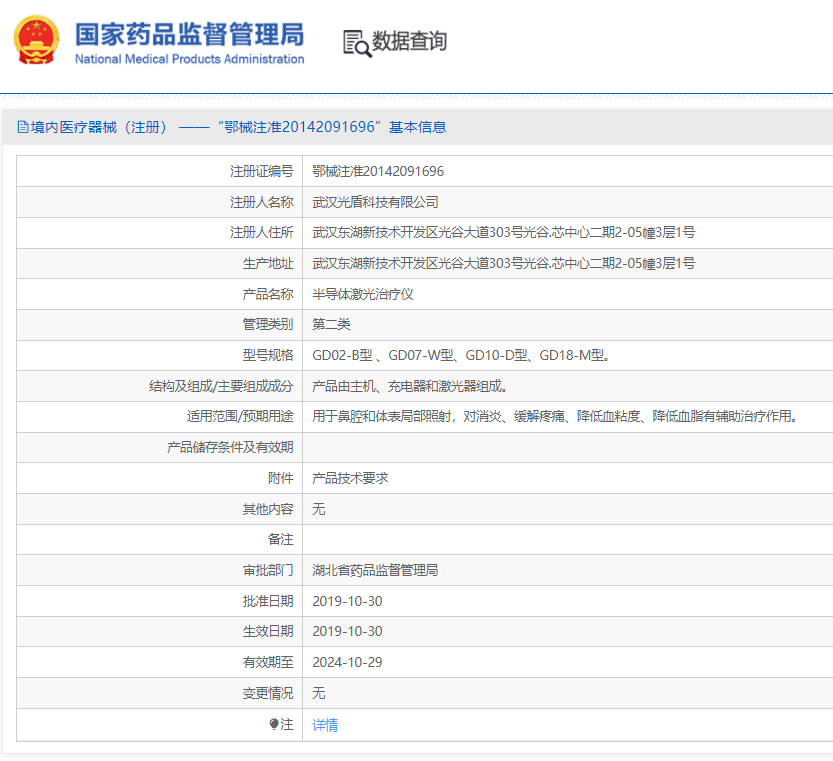Viewport: 833px width, 761px height.
Task: Click the 产品储存条件及有效期 label
Action: [x=230, y=447]
